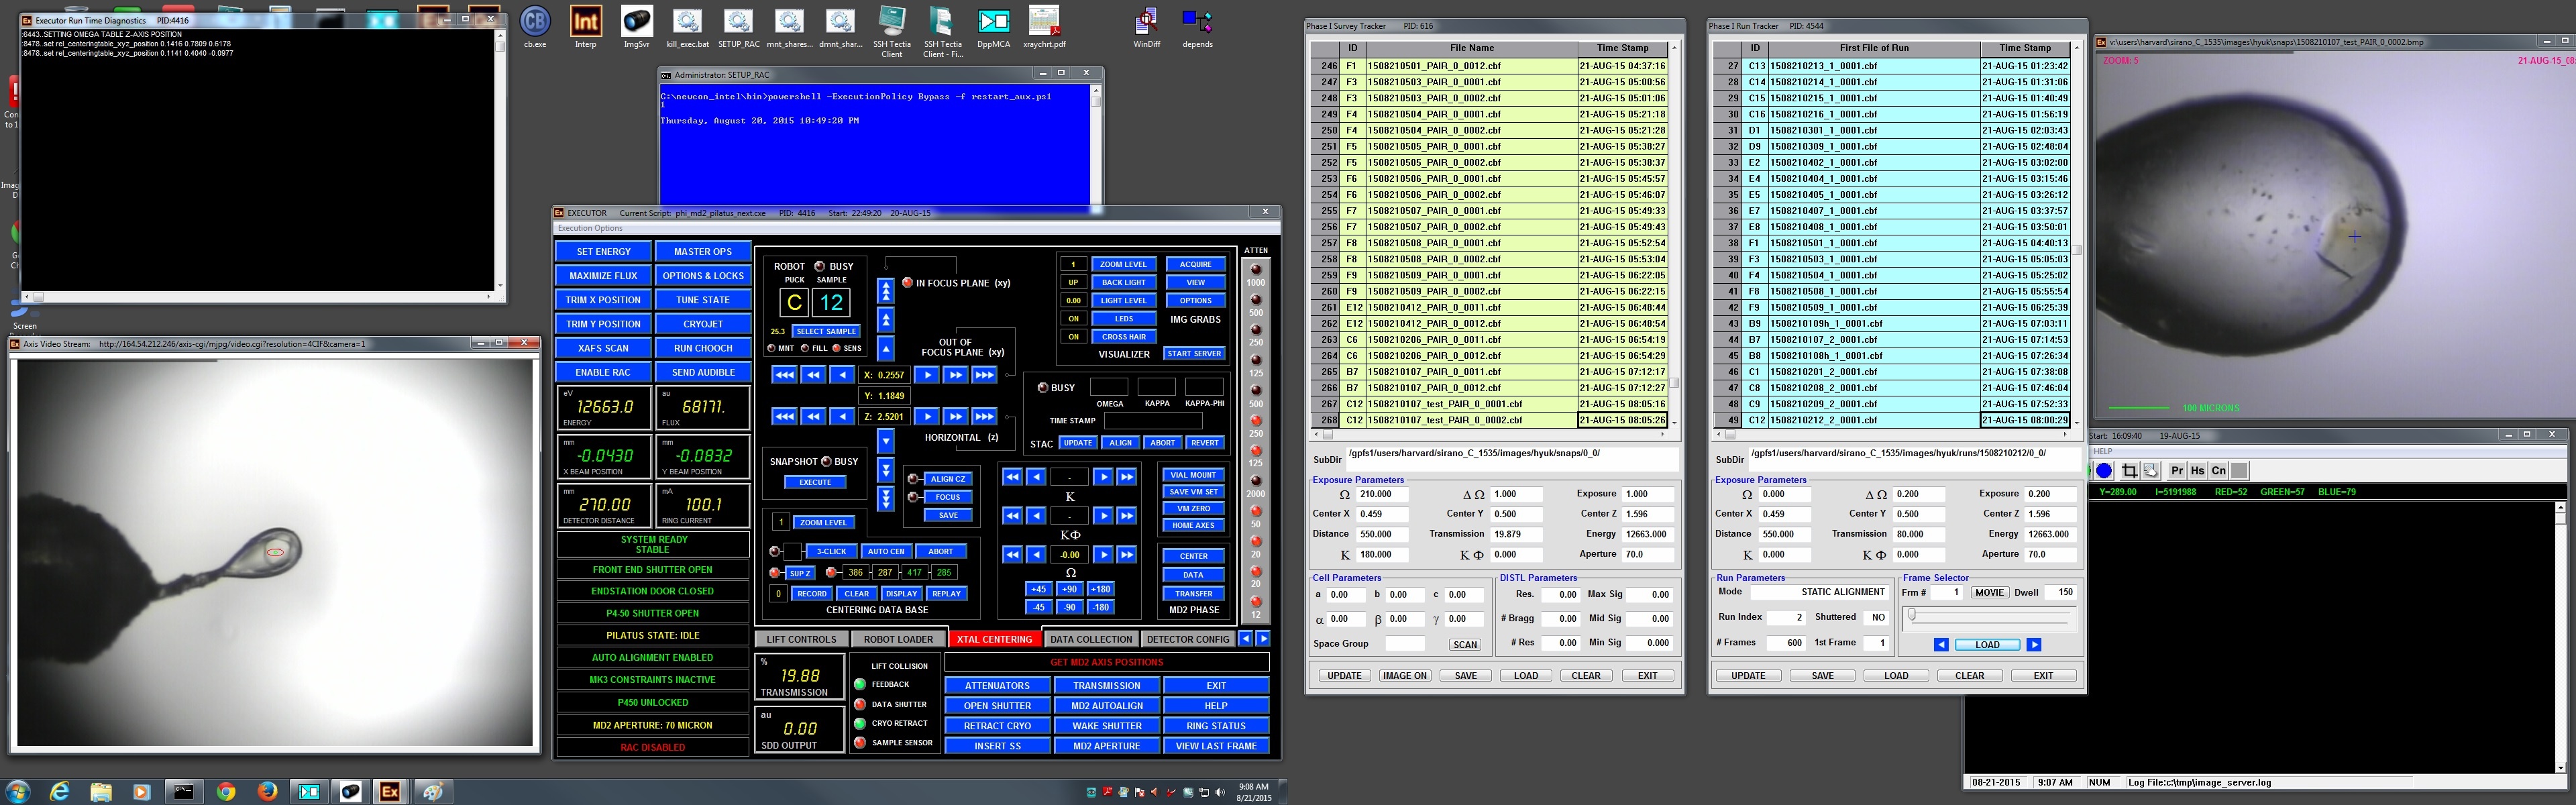
Task: Click the Cn icon in the image viewer toolbar
Action: tap(2218, 471)
